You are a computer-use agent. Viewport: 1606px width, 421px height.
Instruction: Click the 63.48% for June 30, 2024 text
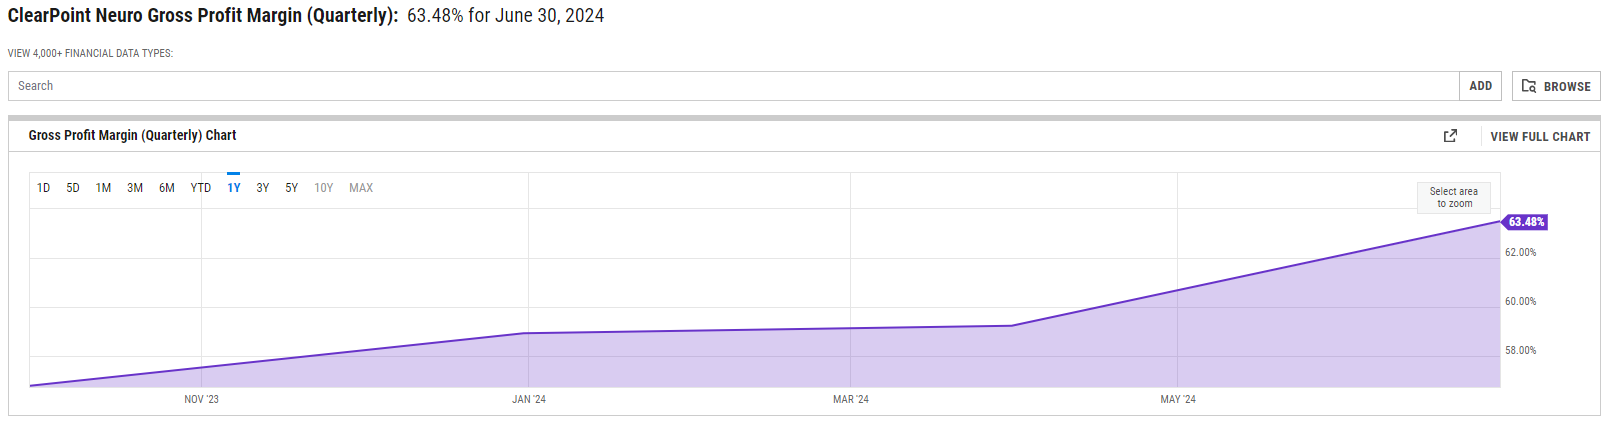tap(505, 16)
